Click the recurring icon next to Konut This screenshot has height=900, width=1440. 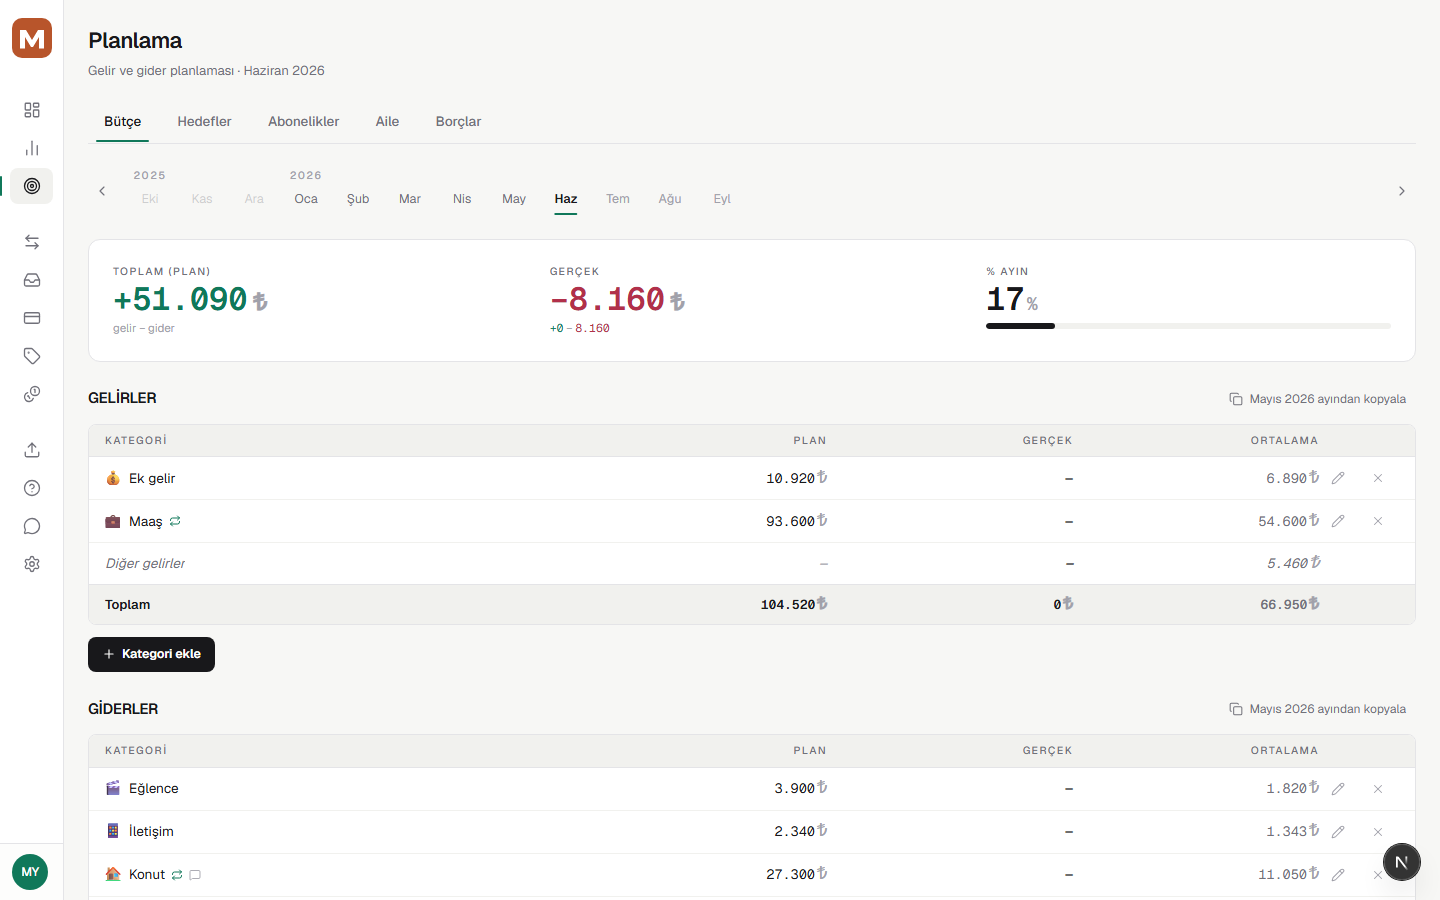(177, 875)
